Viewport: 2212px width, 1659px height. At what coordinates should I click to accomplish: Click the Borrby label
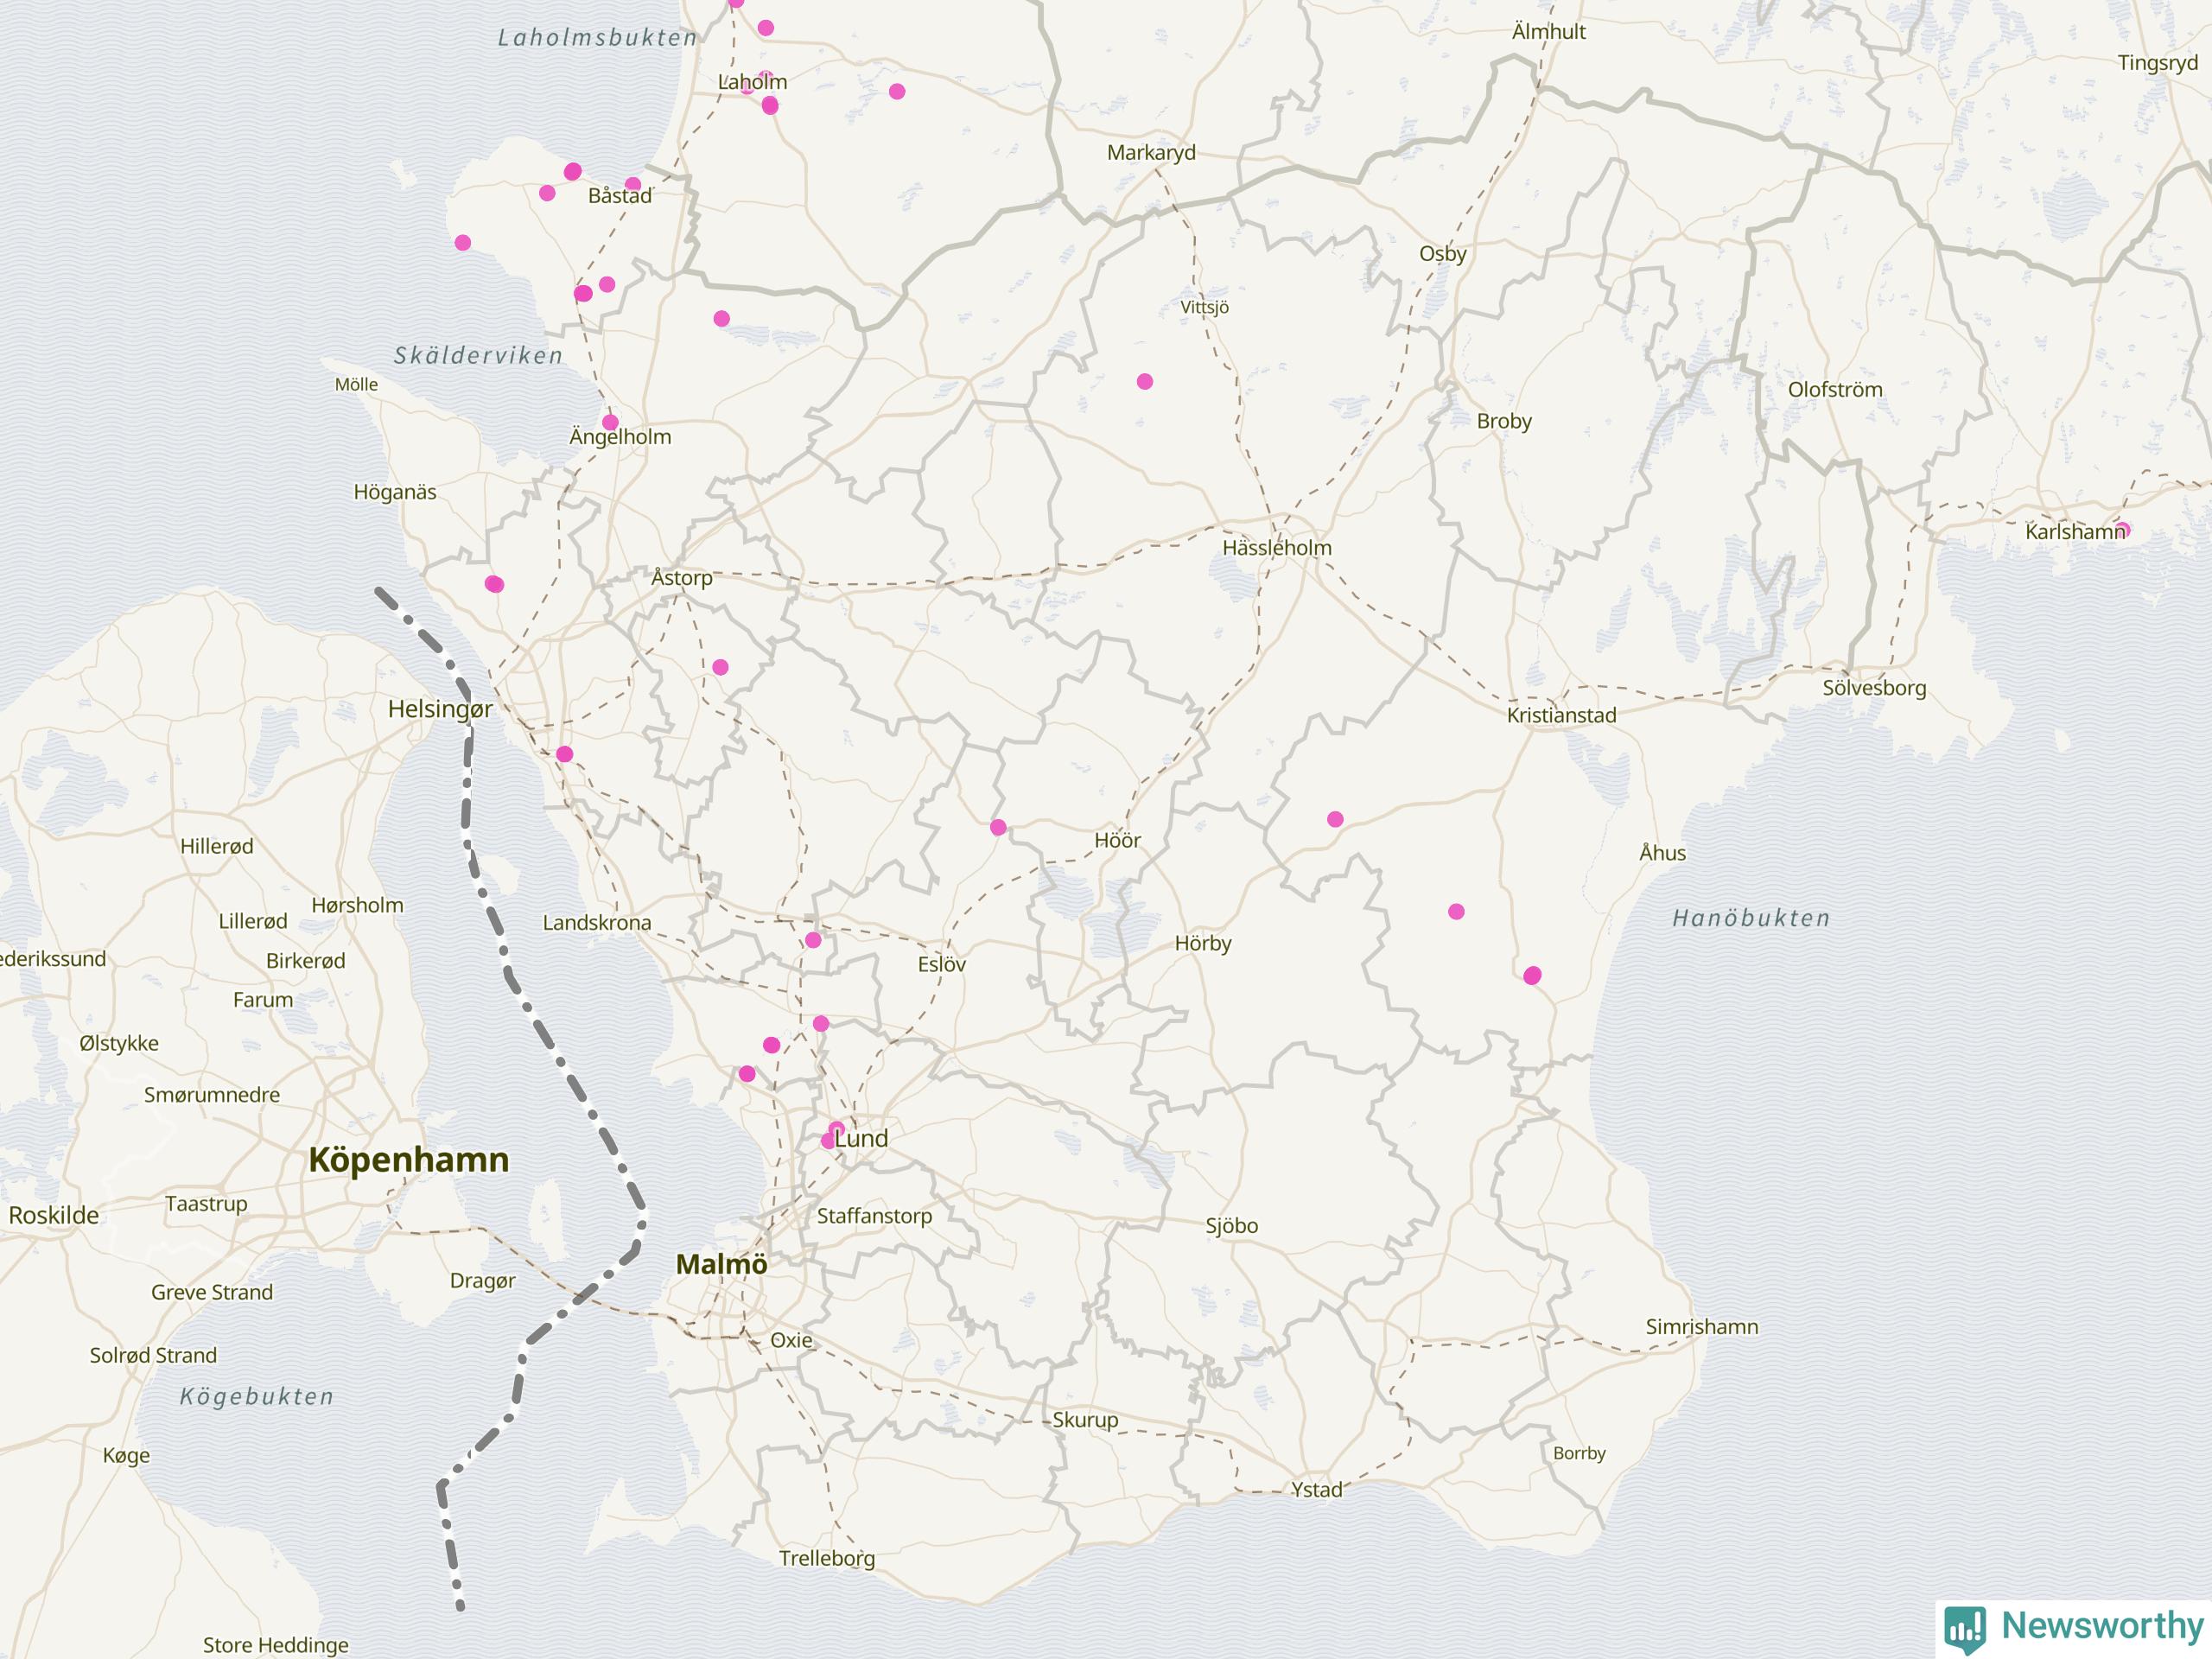(1578, 1453)
